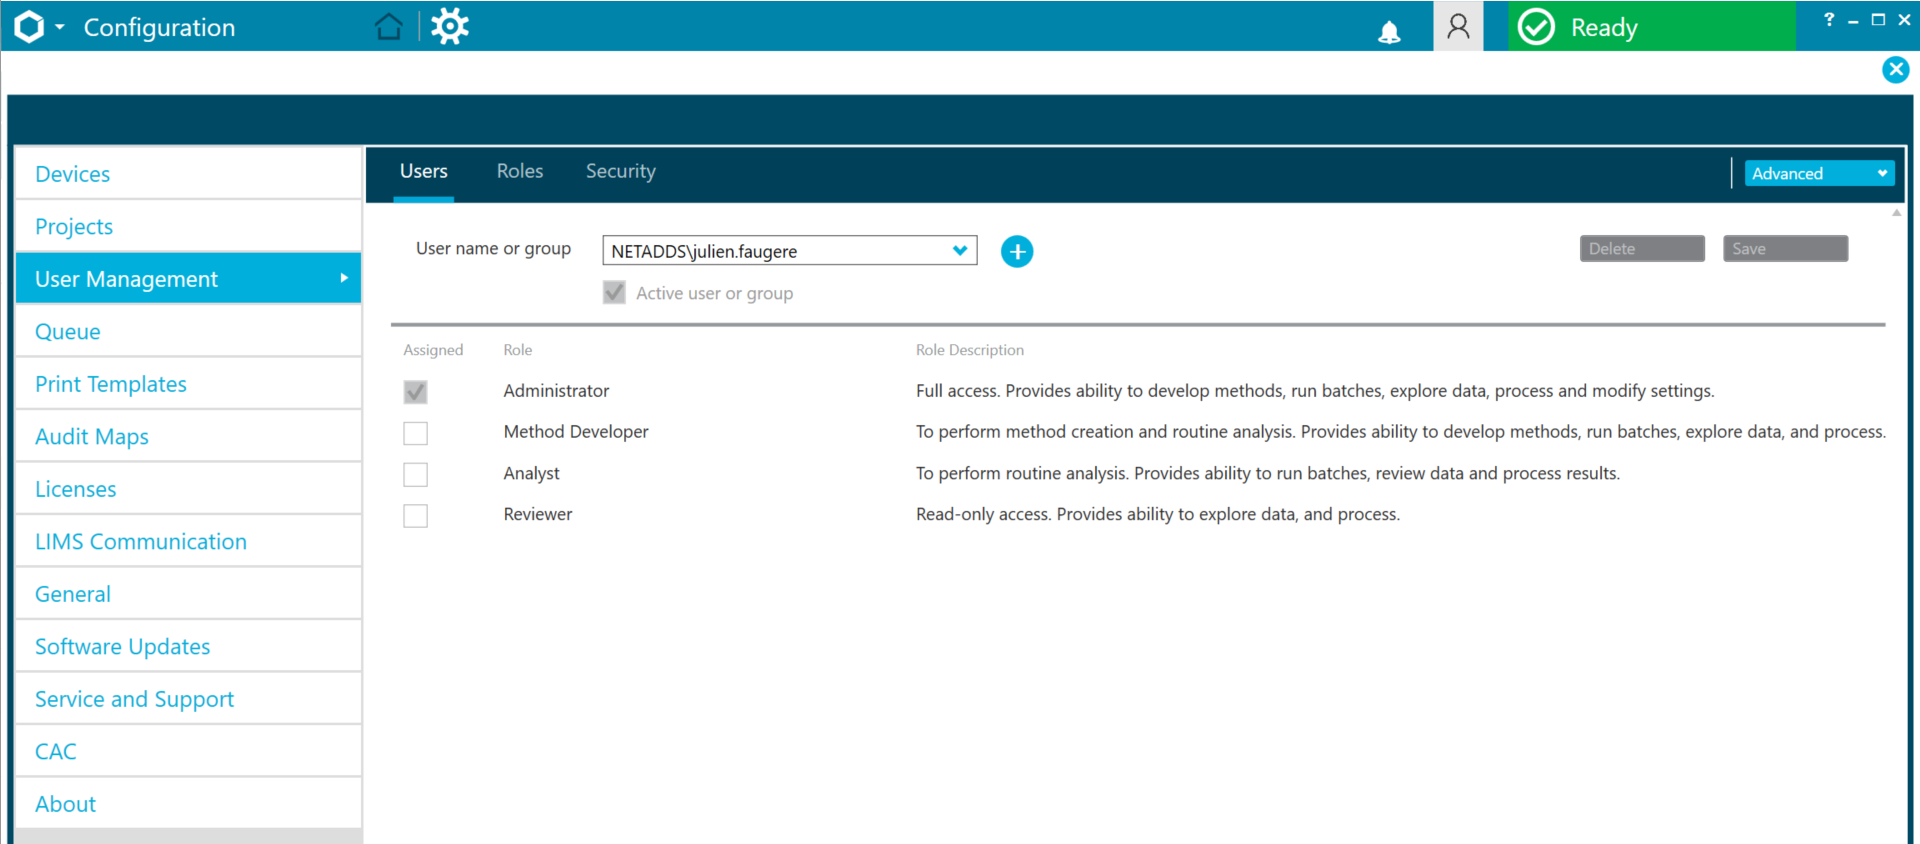Expand the User name or group dropdown
Image resolution: width=1920 pixels, height=844 pixels.
(x=959, y=250)
